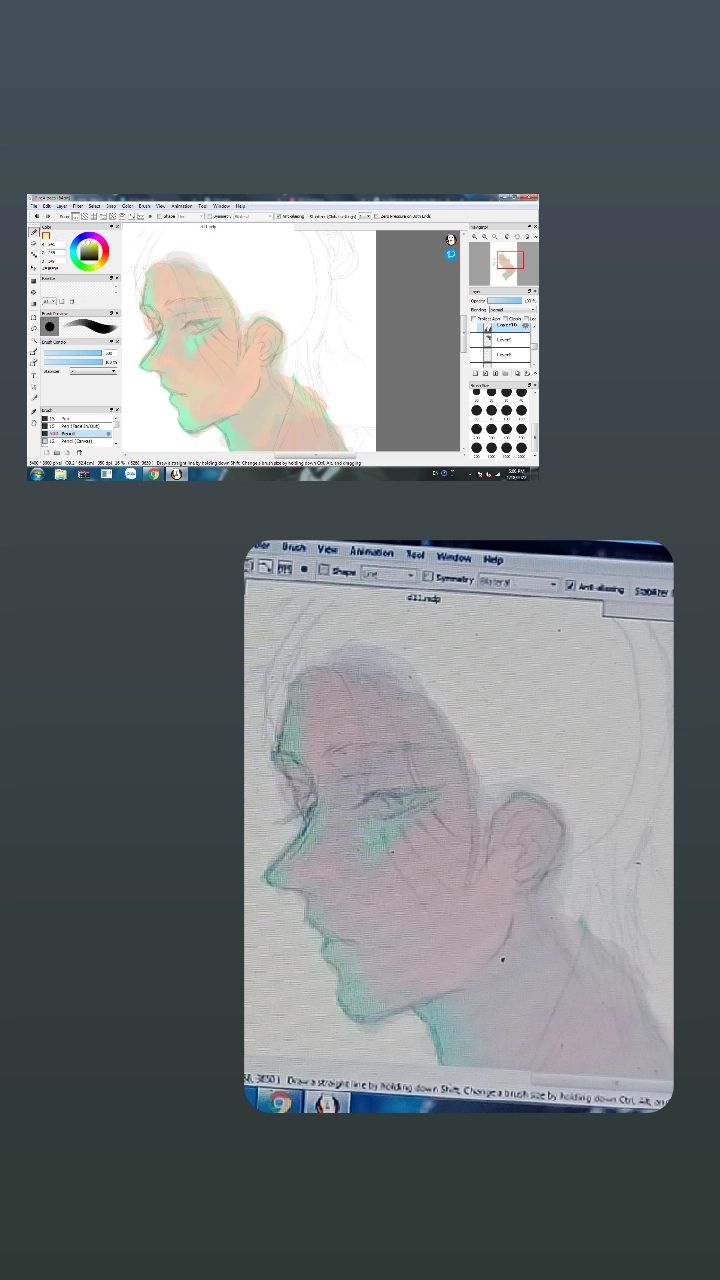Click the new layer icon in Layer panel
This screenshot has height=1280, width=720.
(475, 373)
